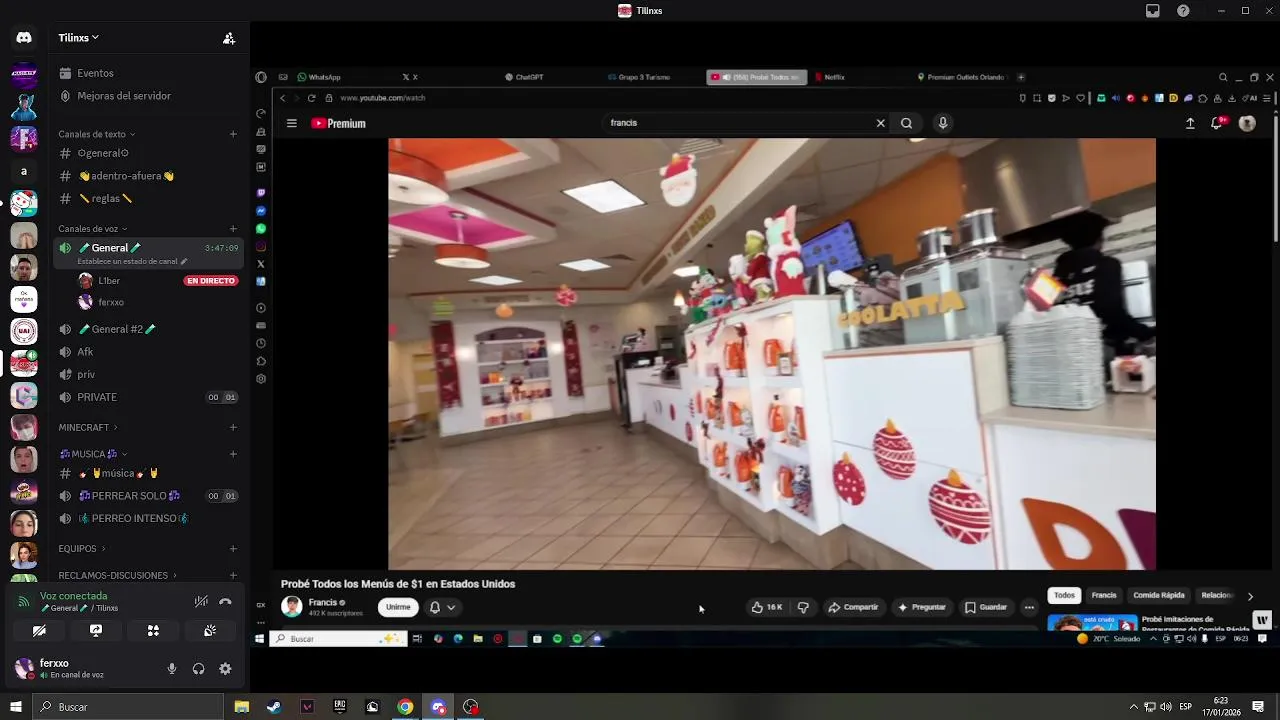Add a channel to the MINECRAFT category
The width and height of the screenshot is (1280, 720).
point(233,428)
